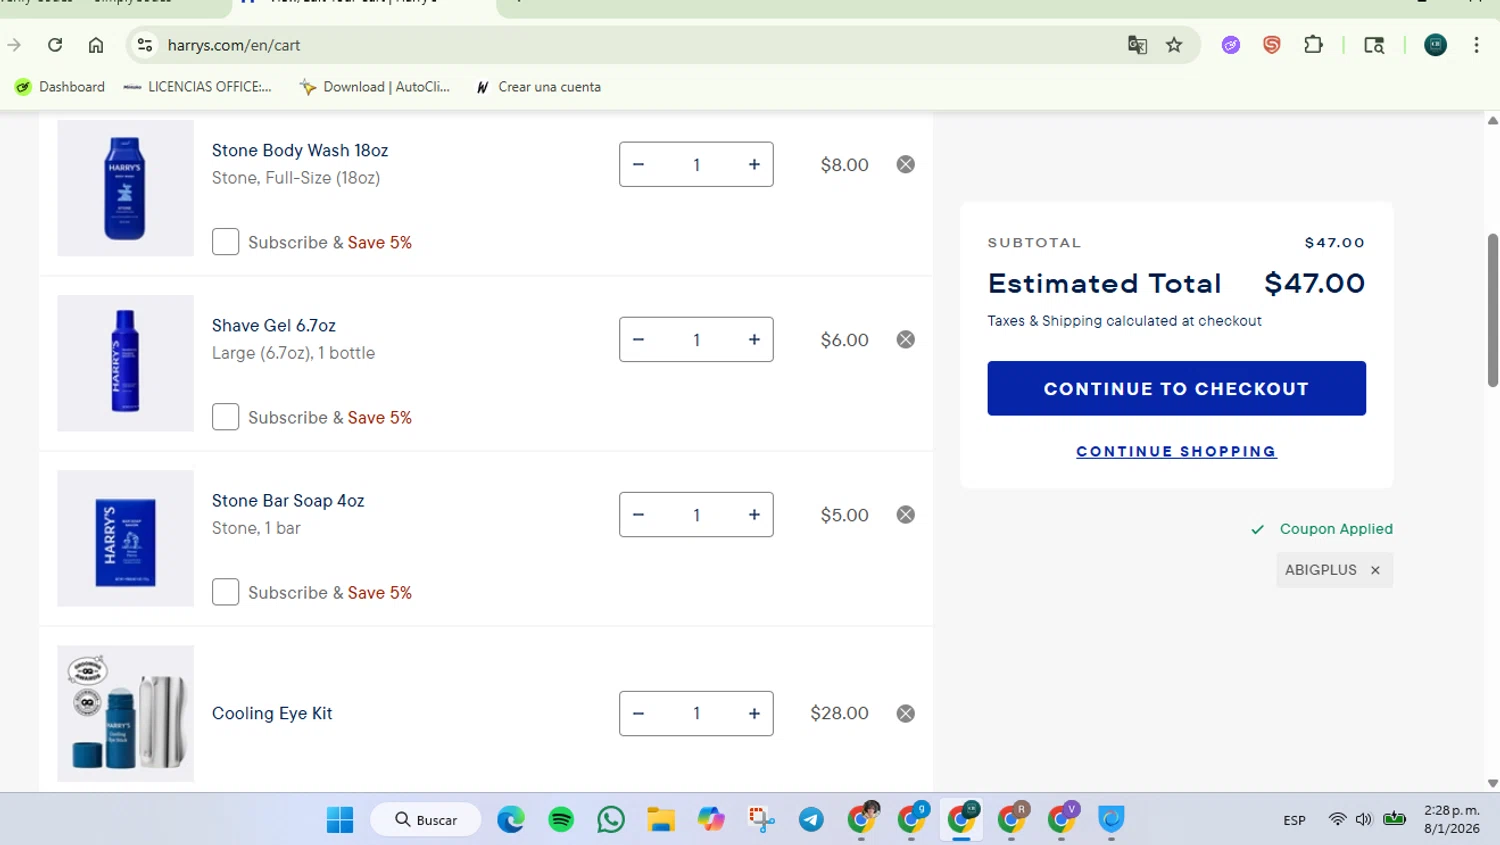Click the page vertical scrollbar thumb

click(1492, 310)
